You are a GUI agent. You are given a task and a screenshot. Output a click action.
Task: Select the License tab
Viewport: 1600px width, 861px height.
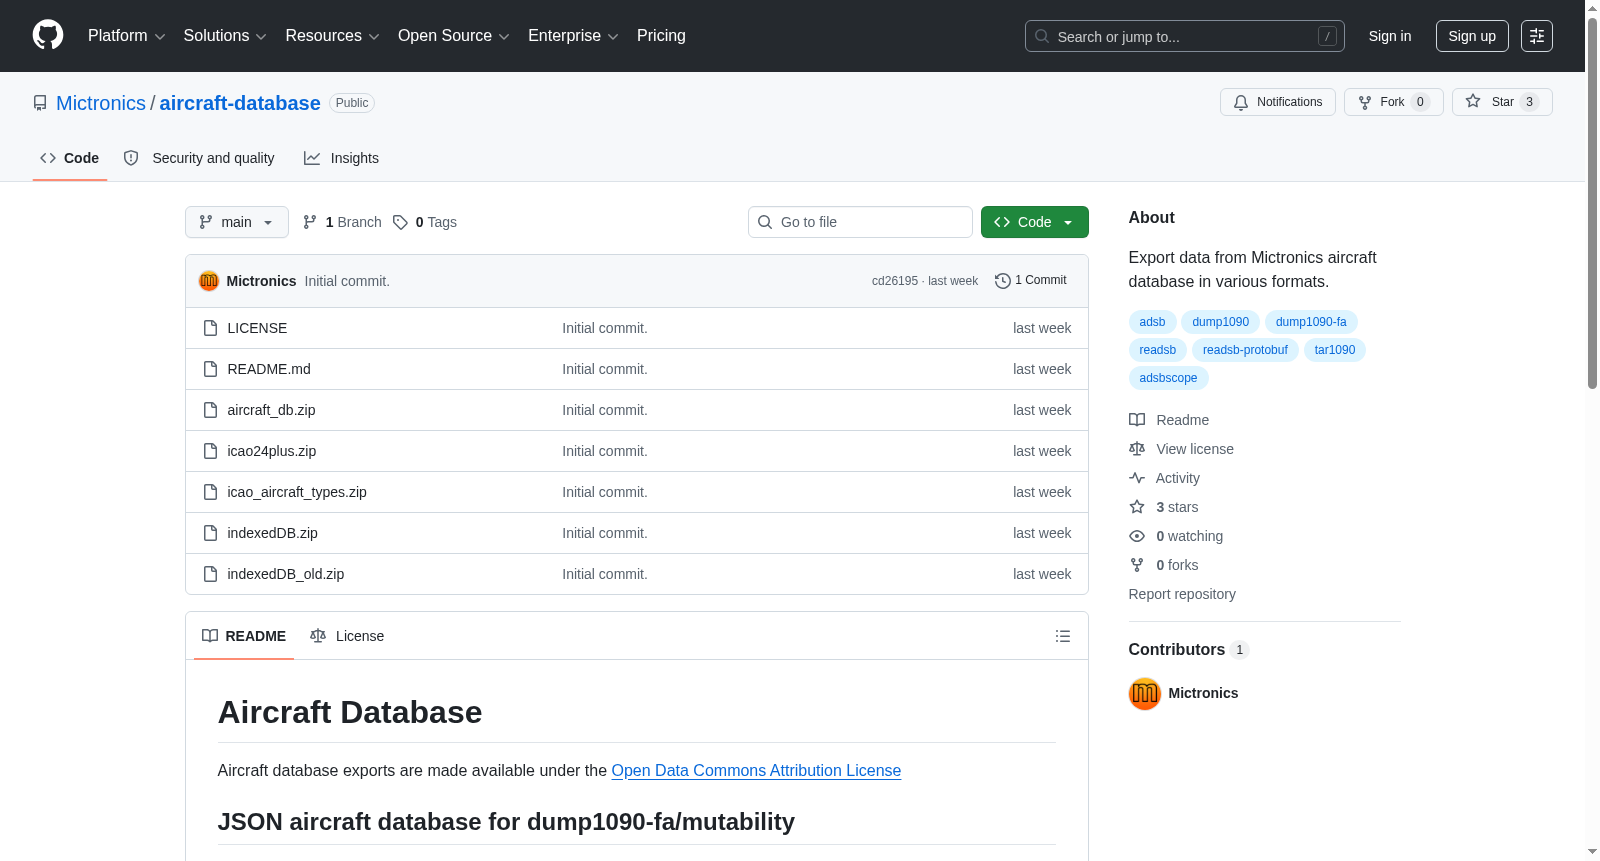[x=347, y=636]
